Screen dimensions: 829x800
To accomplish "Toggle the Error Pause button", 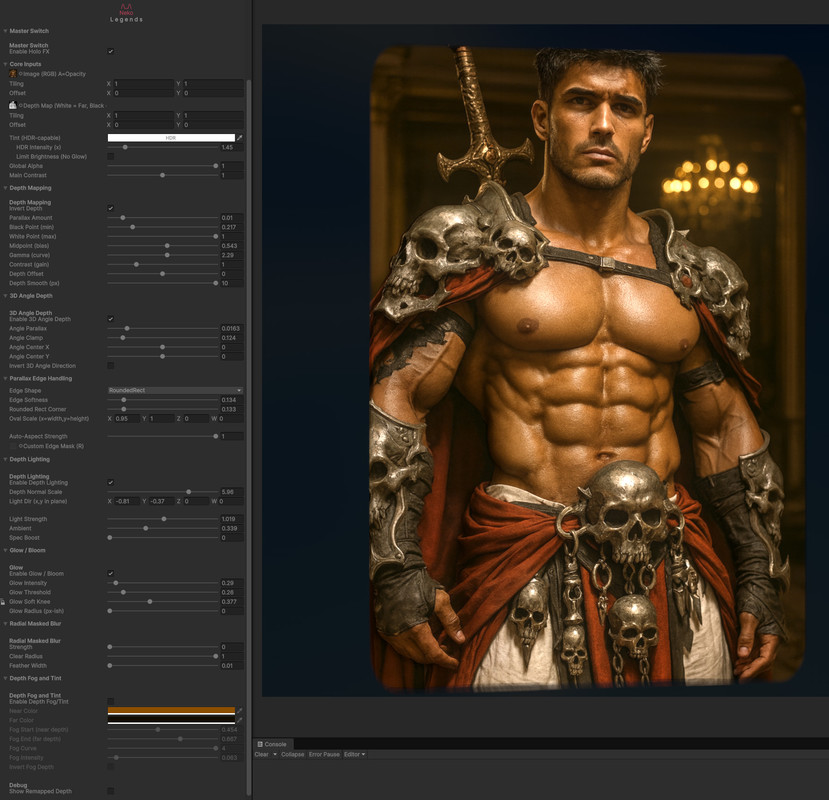I will click(324, 755).
